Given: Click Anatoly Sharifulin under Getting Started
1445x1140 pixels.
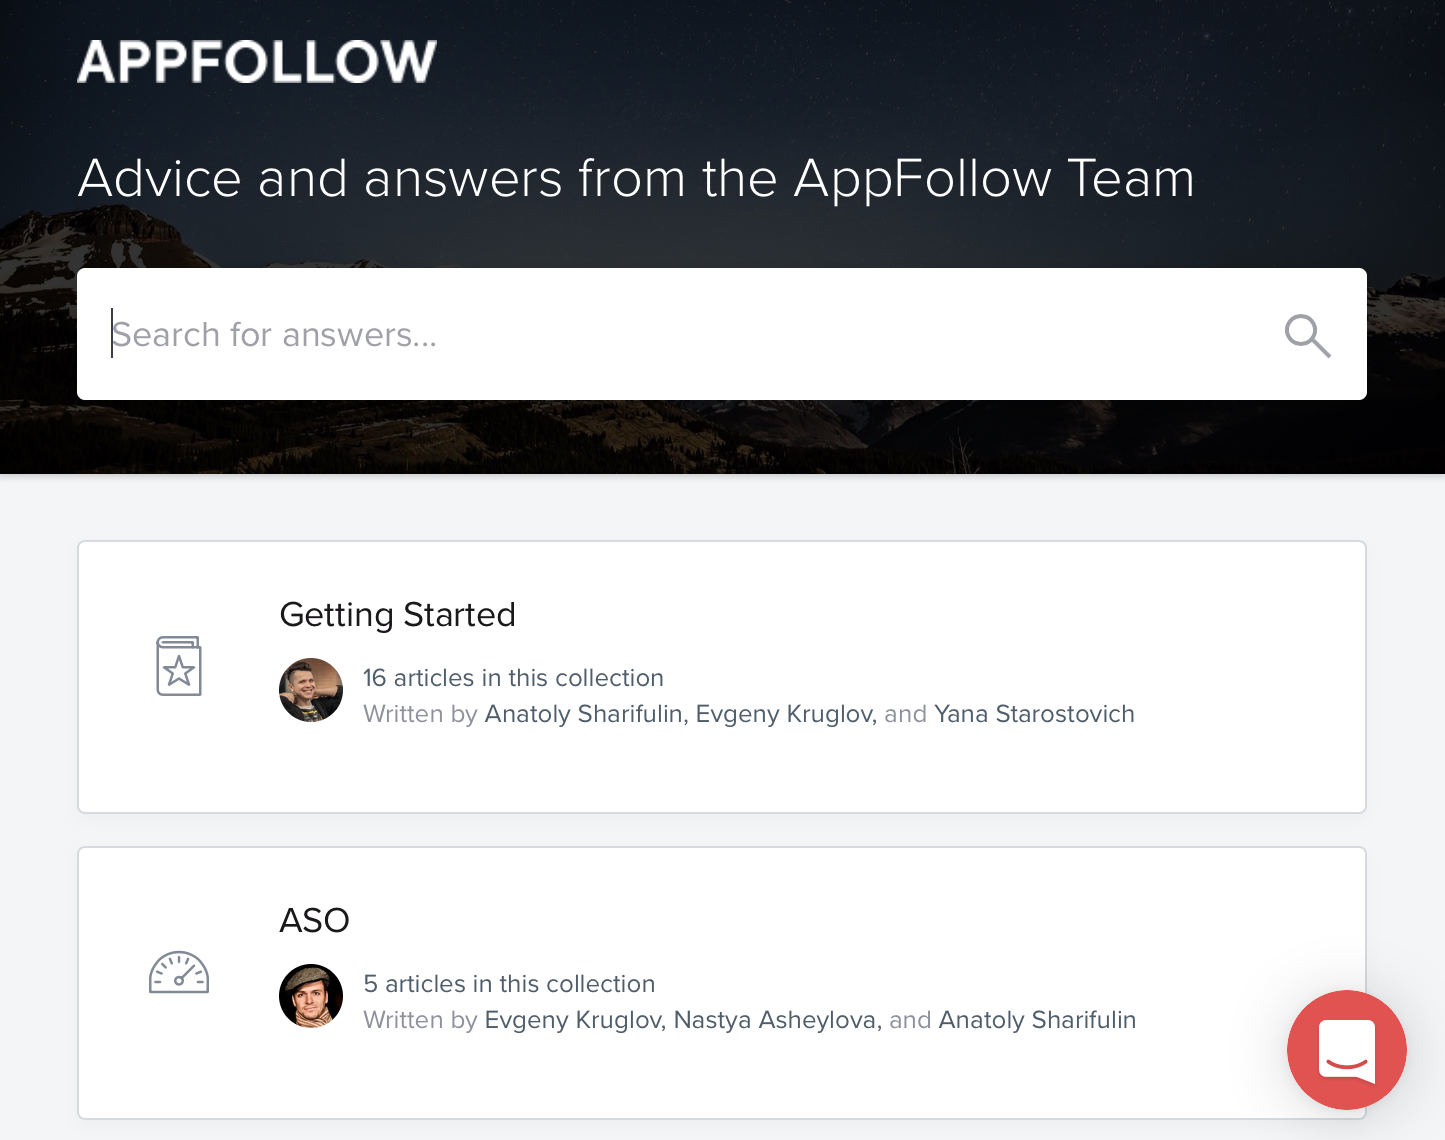Looking at the screenshot, I should point(585,714).
